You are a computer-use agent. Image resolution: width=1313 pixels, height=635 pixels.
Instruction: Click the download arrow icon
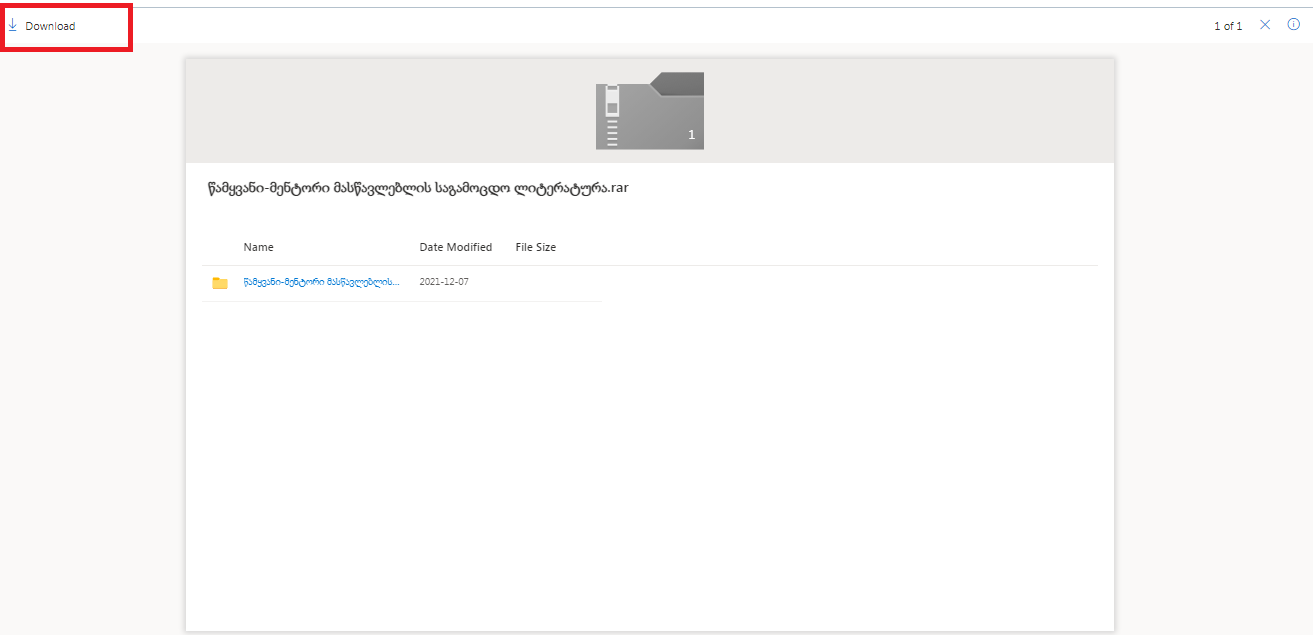coord(13,25)
